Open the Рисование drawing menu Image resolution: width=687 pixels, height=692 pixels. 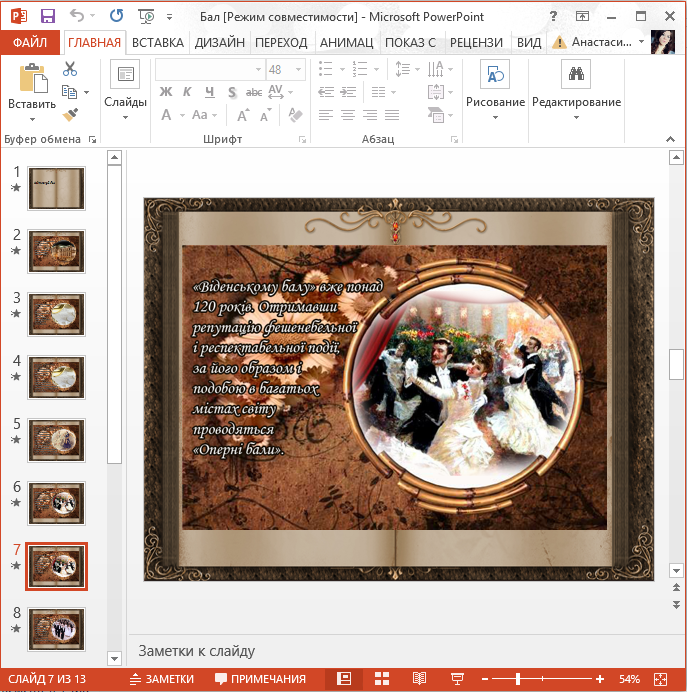click(495, 91)
